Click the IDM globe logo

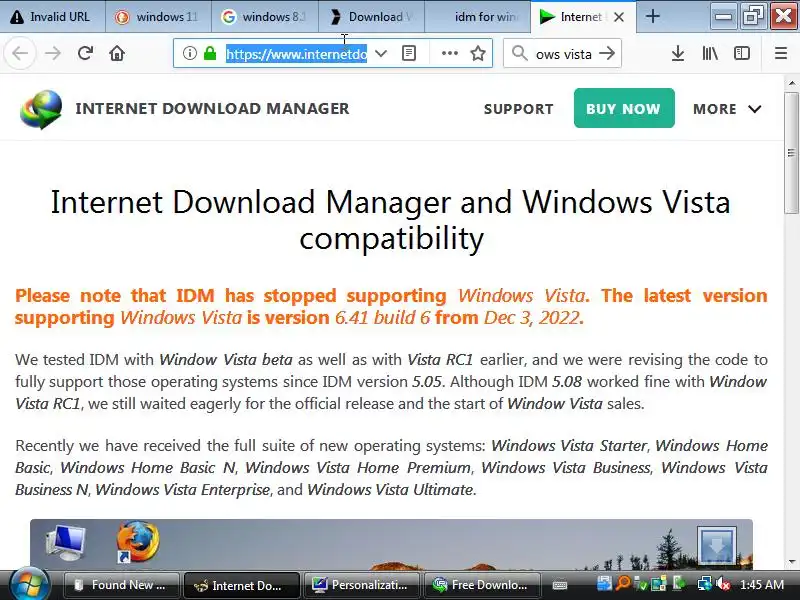[x=41, y=109]
